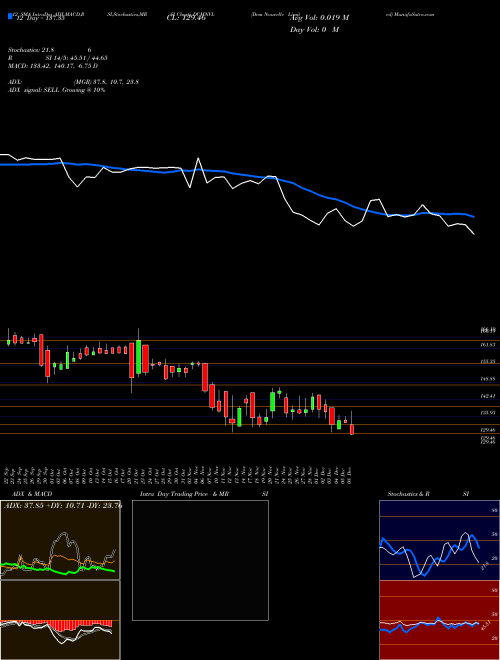Select the RSI 14/3 '45.51 / 44.65' values

click(90, 58)
